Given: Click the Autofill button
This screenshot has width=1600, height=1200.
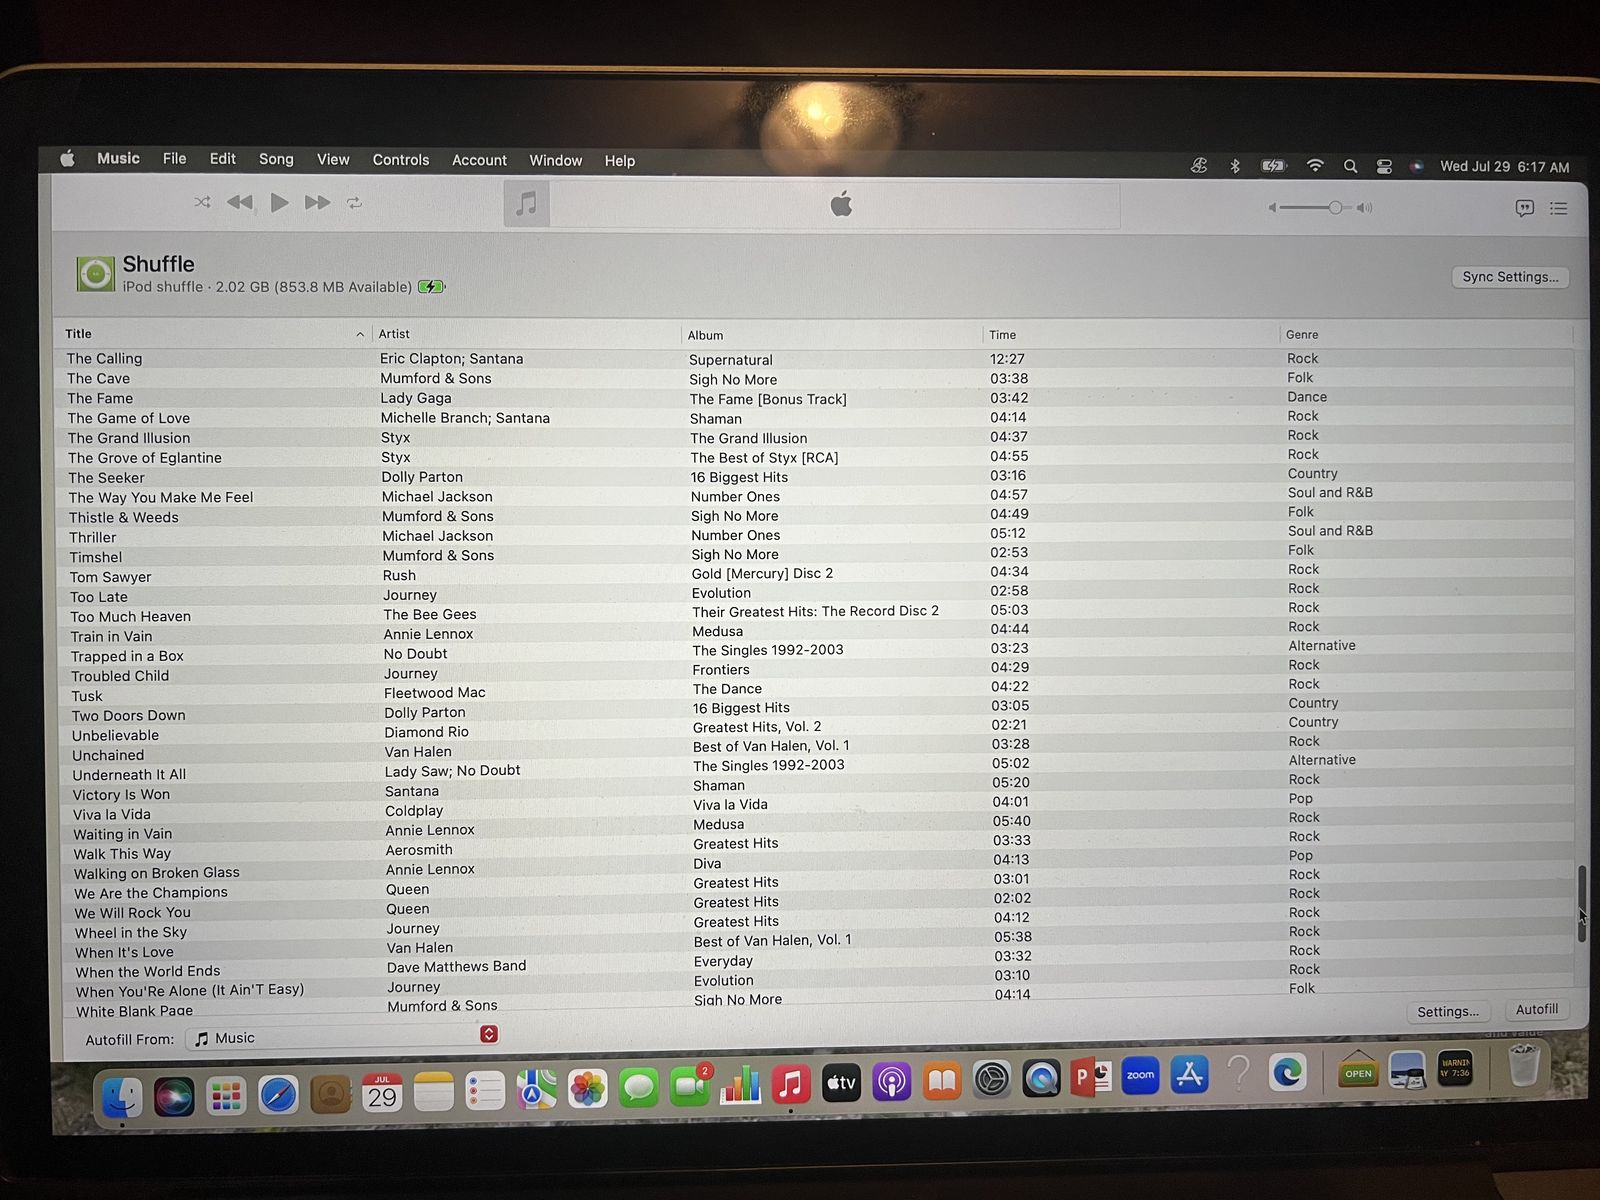Looking at the screenshot, I should tap(1536, 1010).
